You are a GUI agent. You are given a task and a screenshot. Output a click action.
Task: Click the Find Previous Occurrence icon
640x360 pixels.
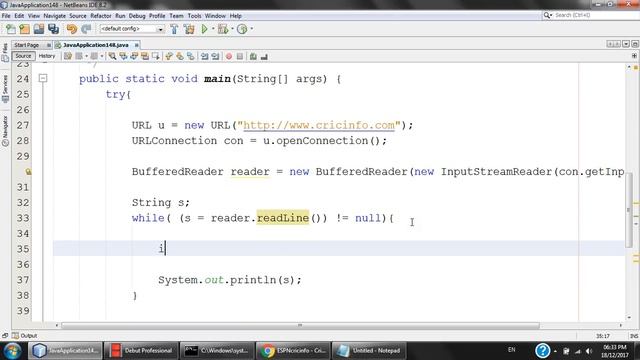click(x=123, y=56)
